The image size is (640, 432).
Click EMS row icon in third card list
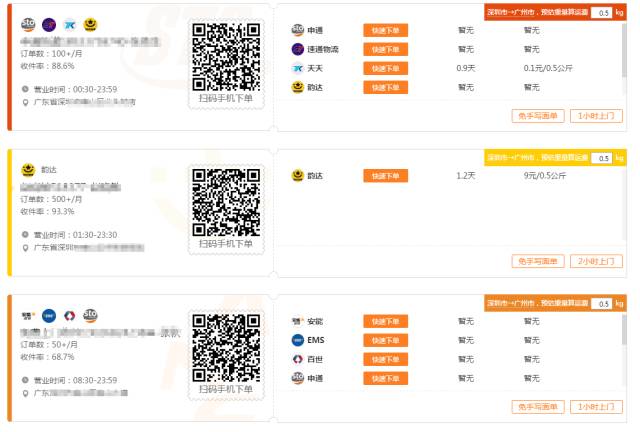point(298,340)
